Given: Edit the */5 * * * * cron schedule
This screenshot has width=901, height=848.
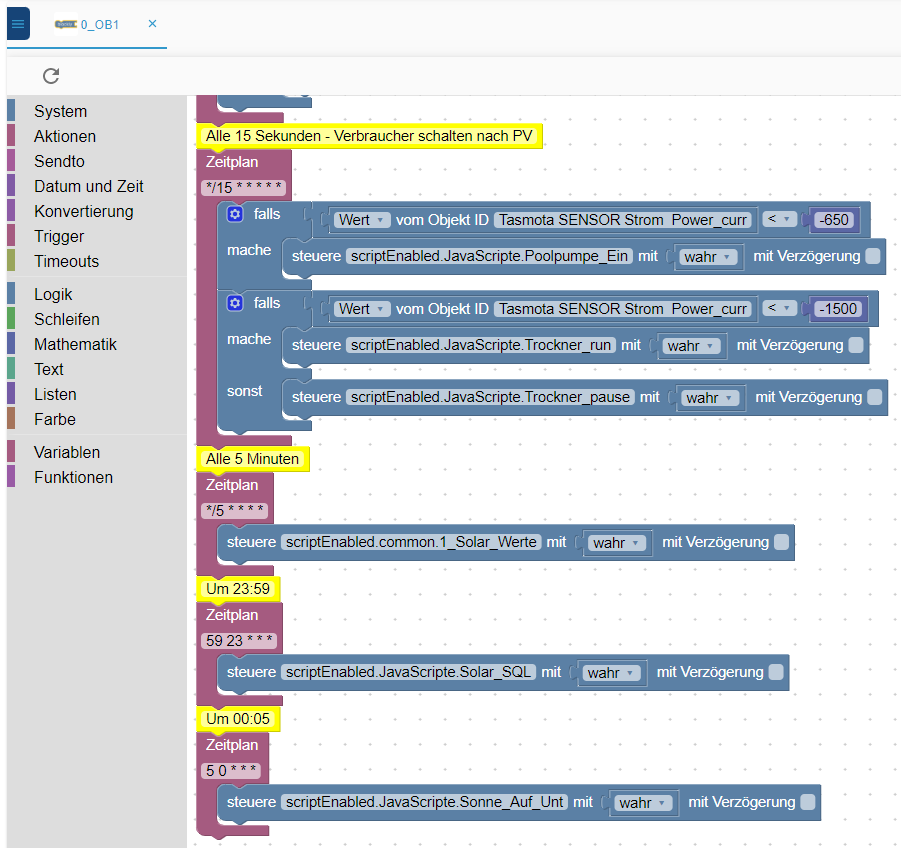Looking at the screenshot, I should point(234,511).
